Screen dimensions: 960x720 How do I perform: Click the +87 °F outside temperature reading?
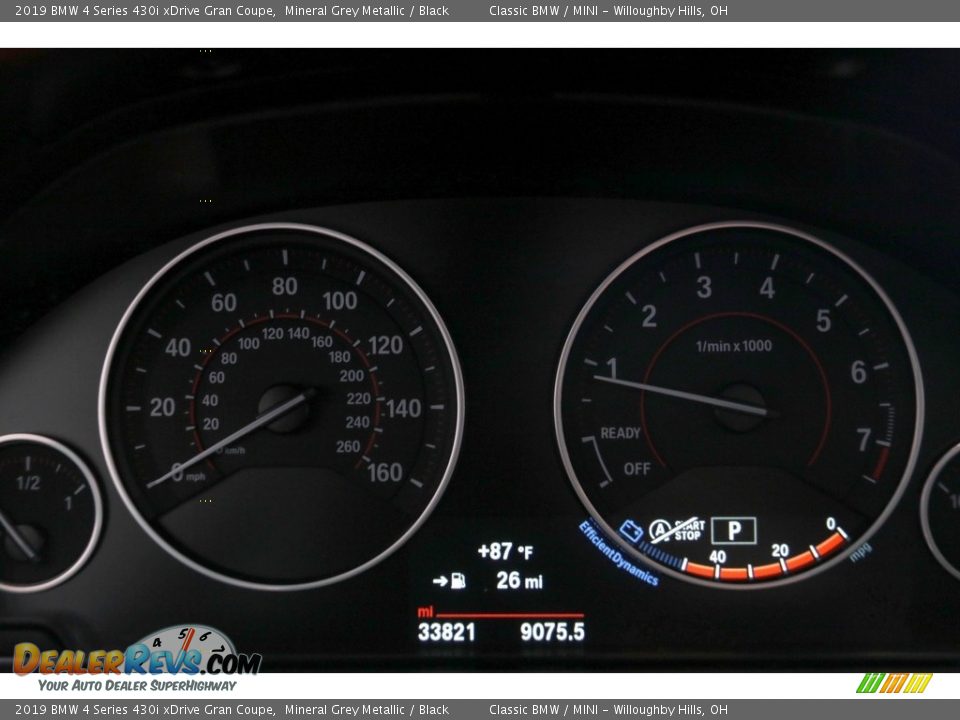point(505,552)
